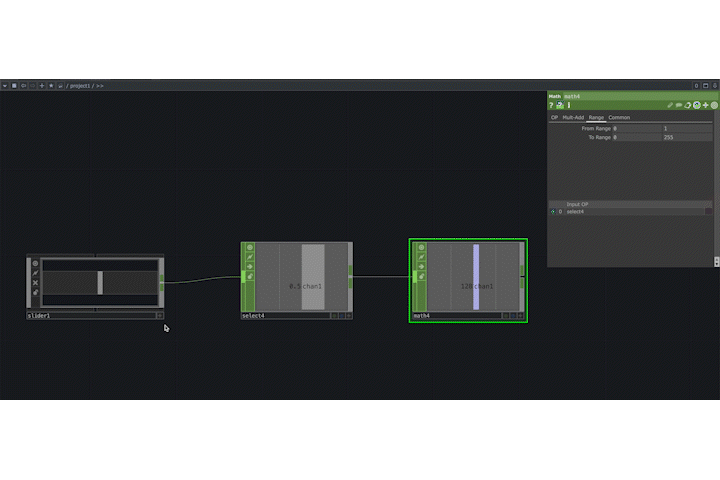Viewport: 720px width, 480px height.
Task: Click the pencil edit icon in parameter header
Action: 670,105
